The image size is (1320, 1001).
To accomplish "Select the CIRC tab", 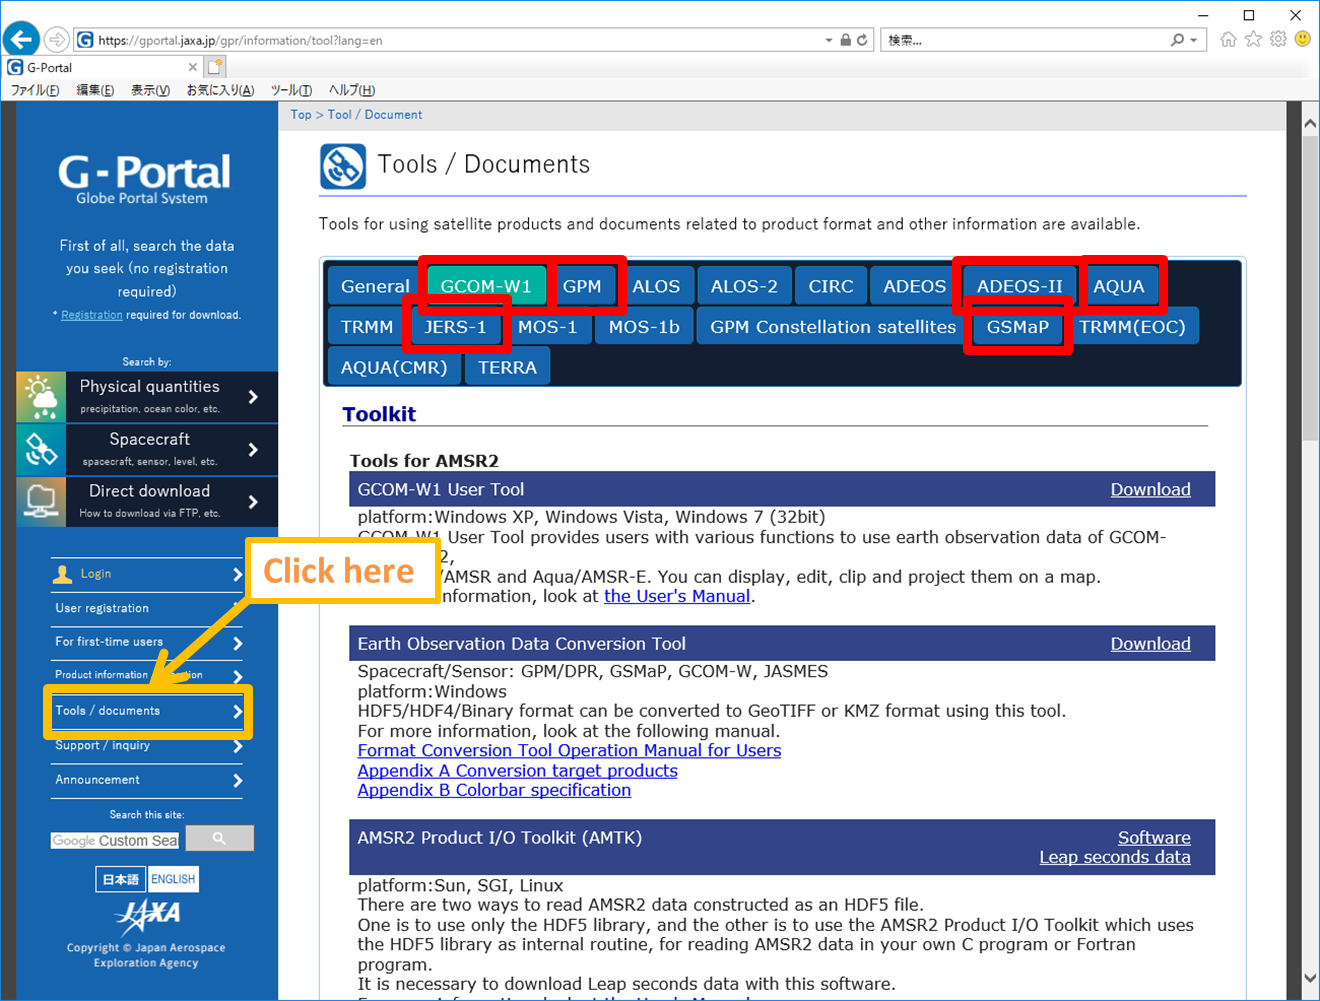I will pos(831,286).
